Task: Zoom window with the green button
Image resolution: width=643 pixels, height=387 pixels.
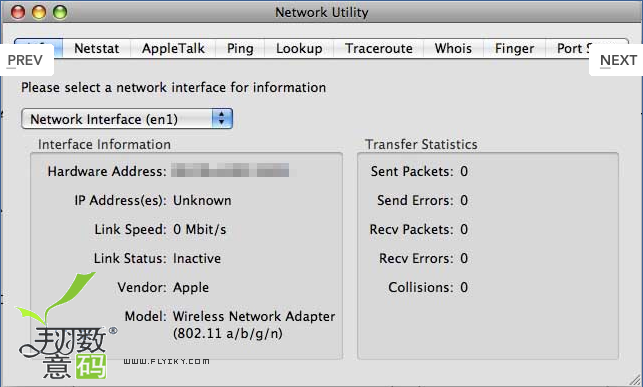Action: 60,12
